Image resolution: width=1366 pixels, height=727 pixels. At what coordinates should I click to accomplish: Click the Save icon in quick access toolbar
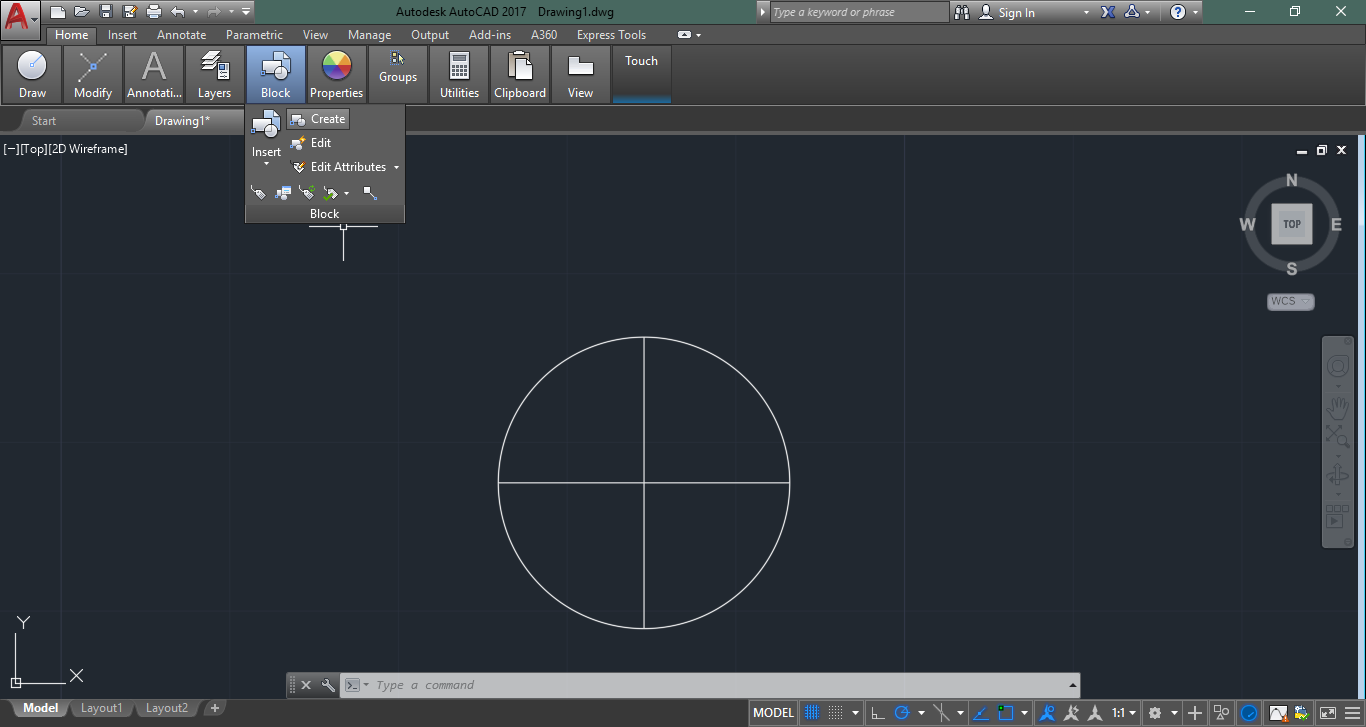click(105, 12)
